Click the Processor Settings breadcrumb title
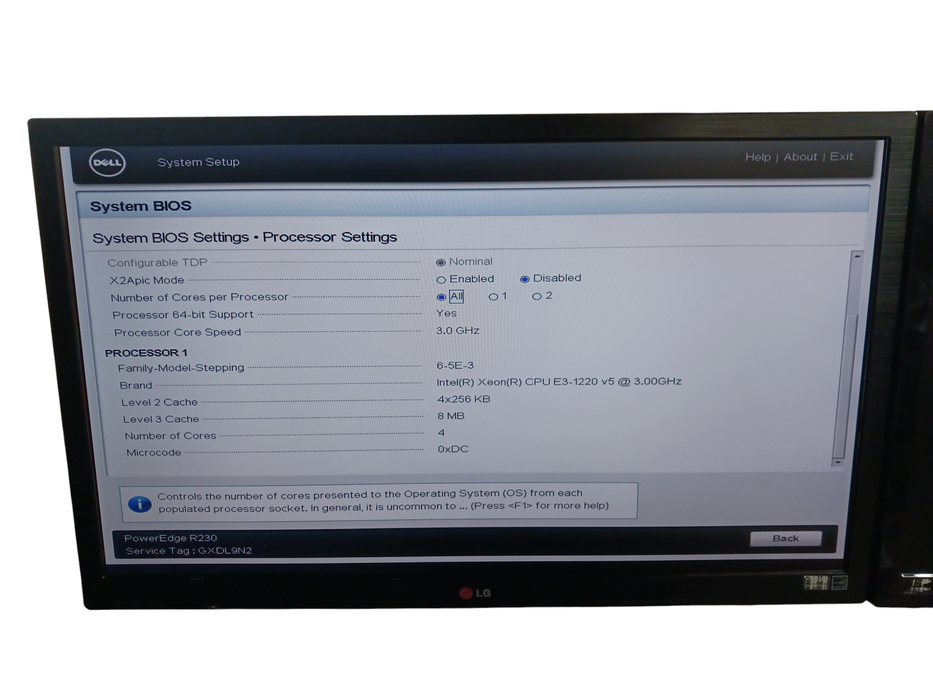The image size is (933, 700). coord(330,237)
